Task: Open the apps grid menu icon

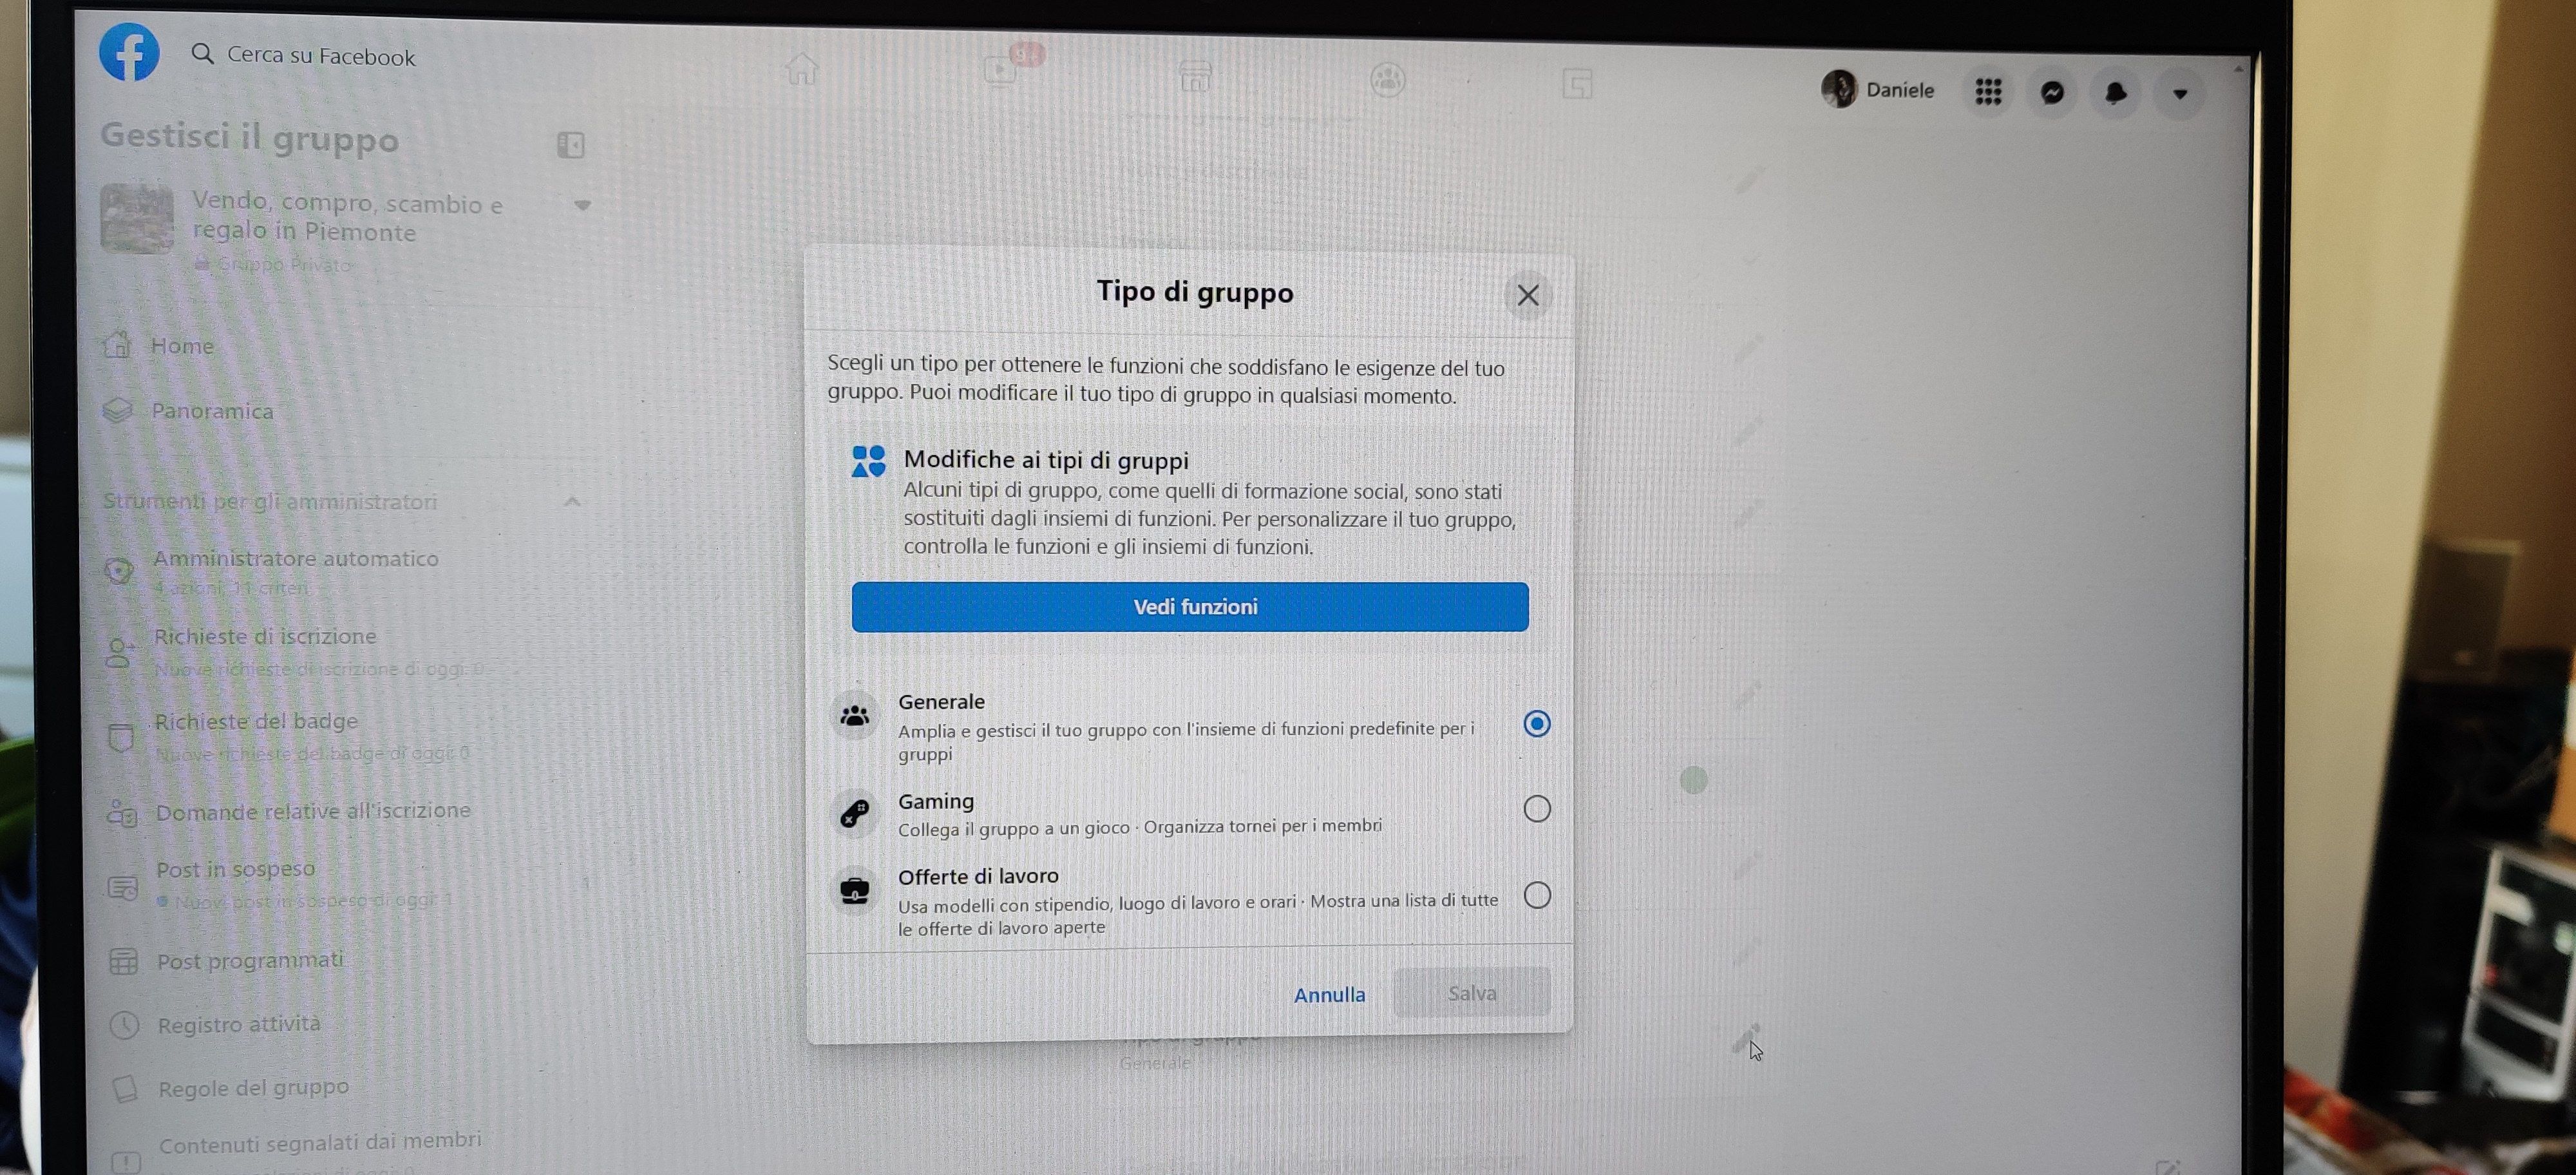Action: point(1988,92)
